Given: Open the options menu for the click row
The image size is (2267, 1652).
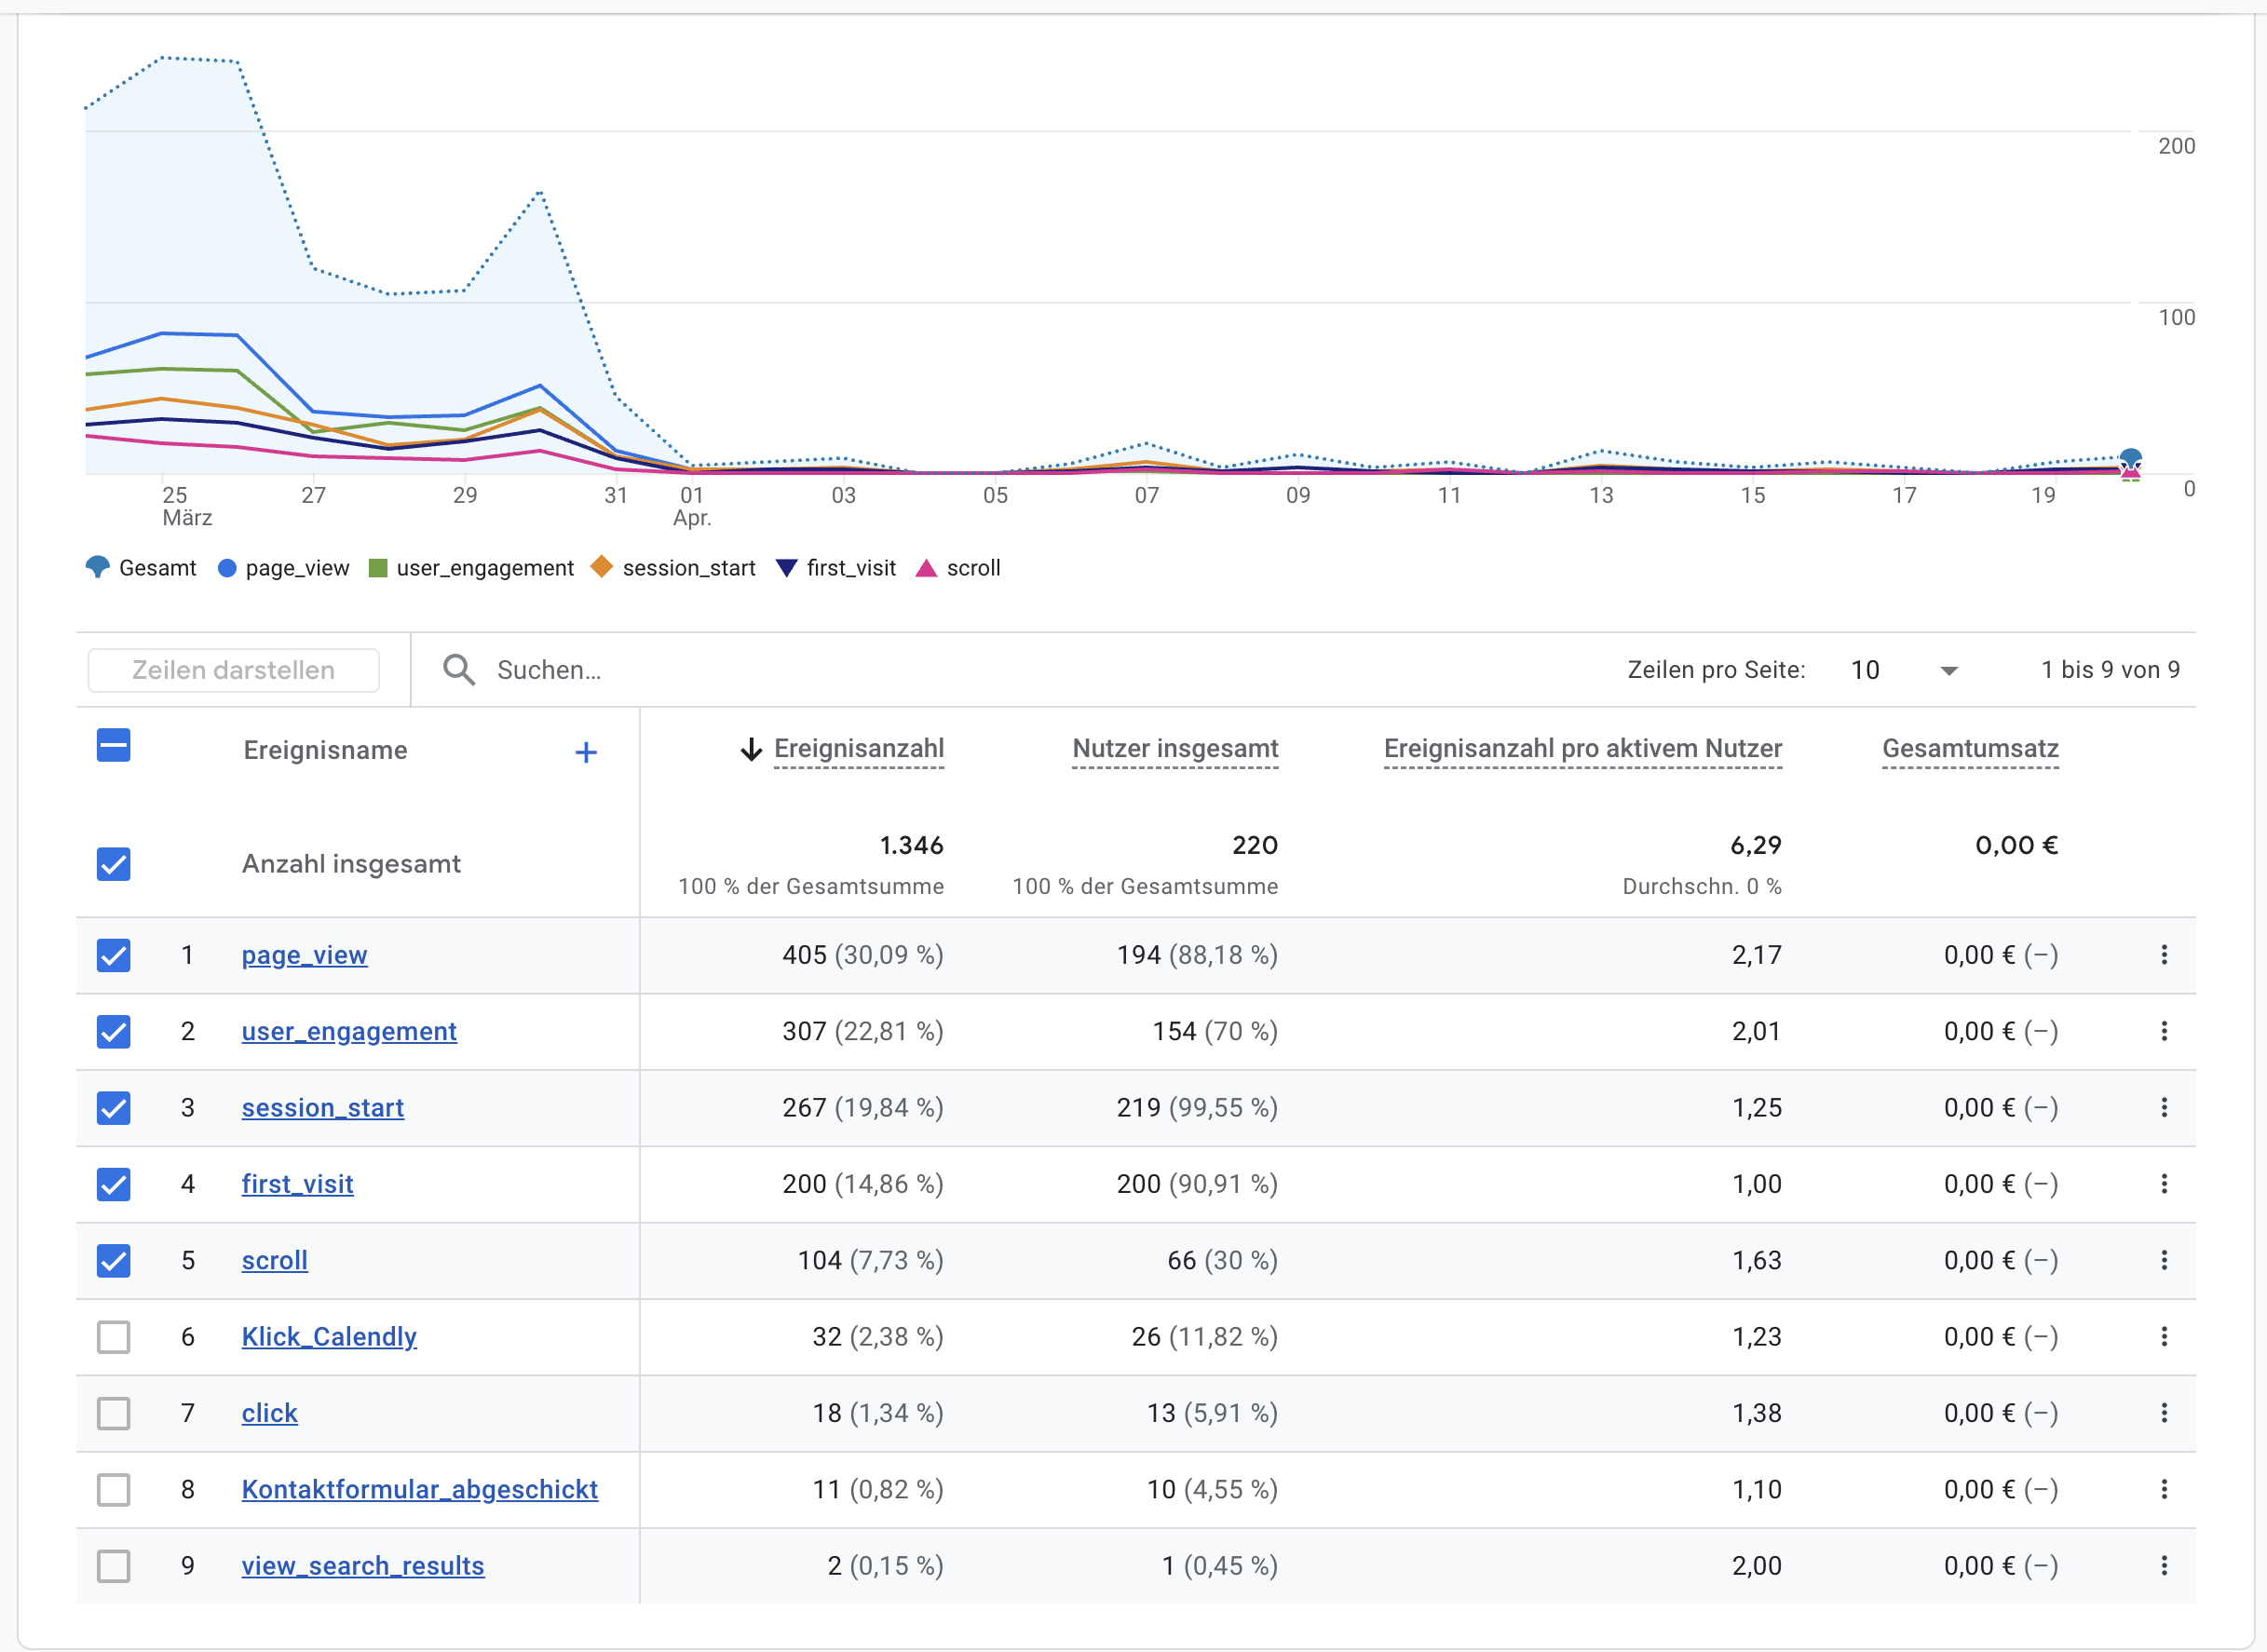Looking at the screenshot, I should (x=2165, y=1413).
